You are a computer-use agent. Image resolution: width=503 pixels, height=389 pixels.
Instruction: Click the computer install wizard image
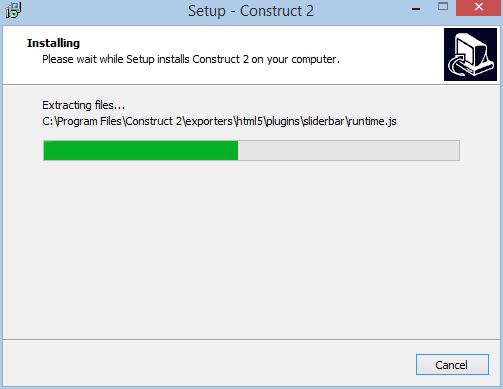click(470, 54)
